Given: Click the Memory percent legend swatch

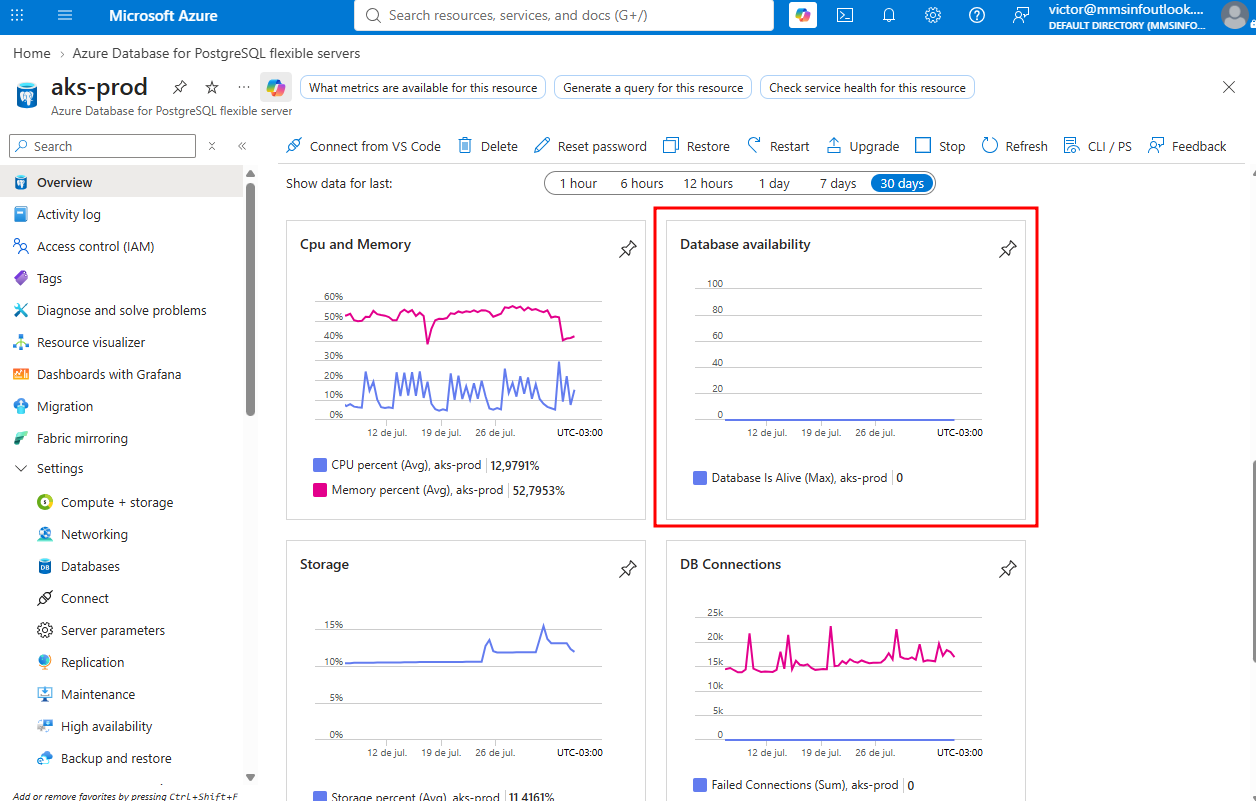Looking at the screenshot, I should 320,490.
